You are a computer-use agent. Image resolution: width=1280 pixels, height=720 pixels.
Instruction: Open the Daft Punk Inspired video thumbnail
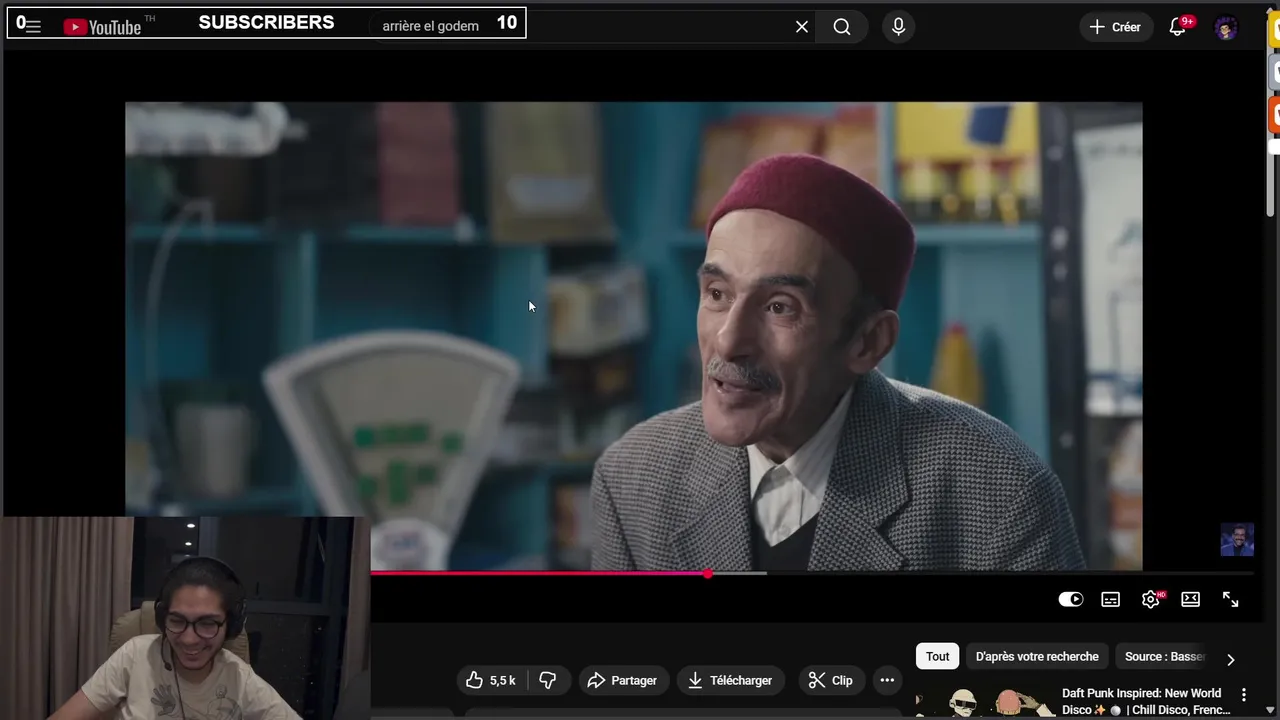coord(984,702)
